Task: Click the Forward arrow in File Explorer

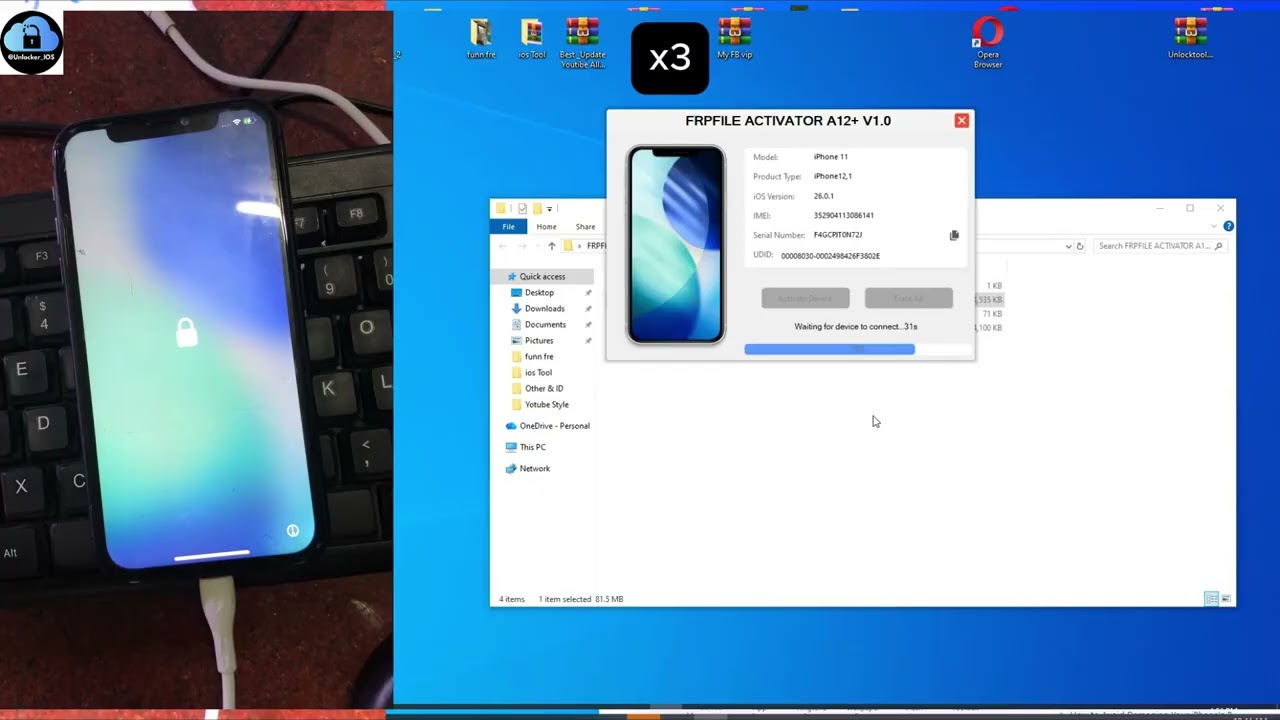Action: click(522, 246)
